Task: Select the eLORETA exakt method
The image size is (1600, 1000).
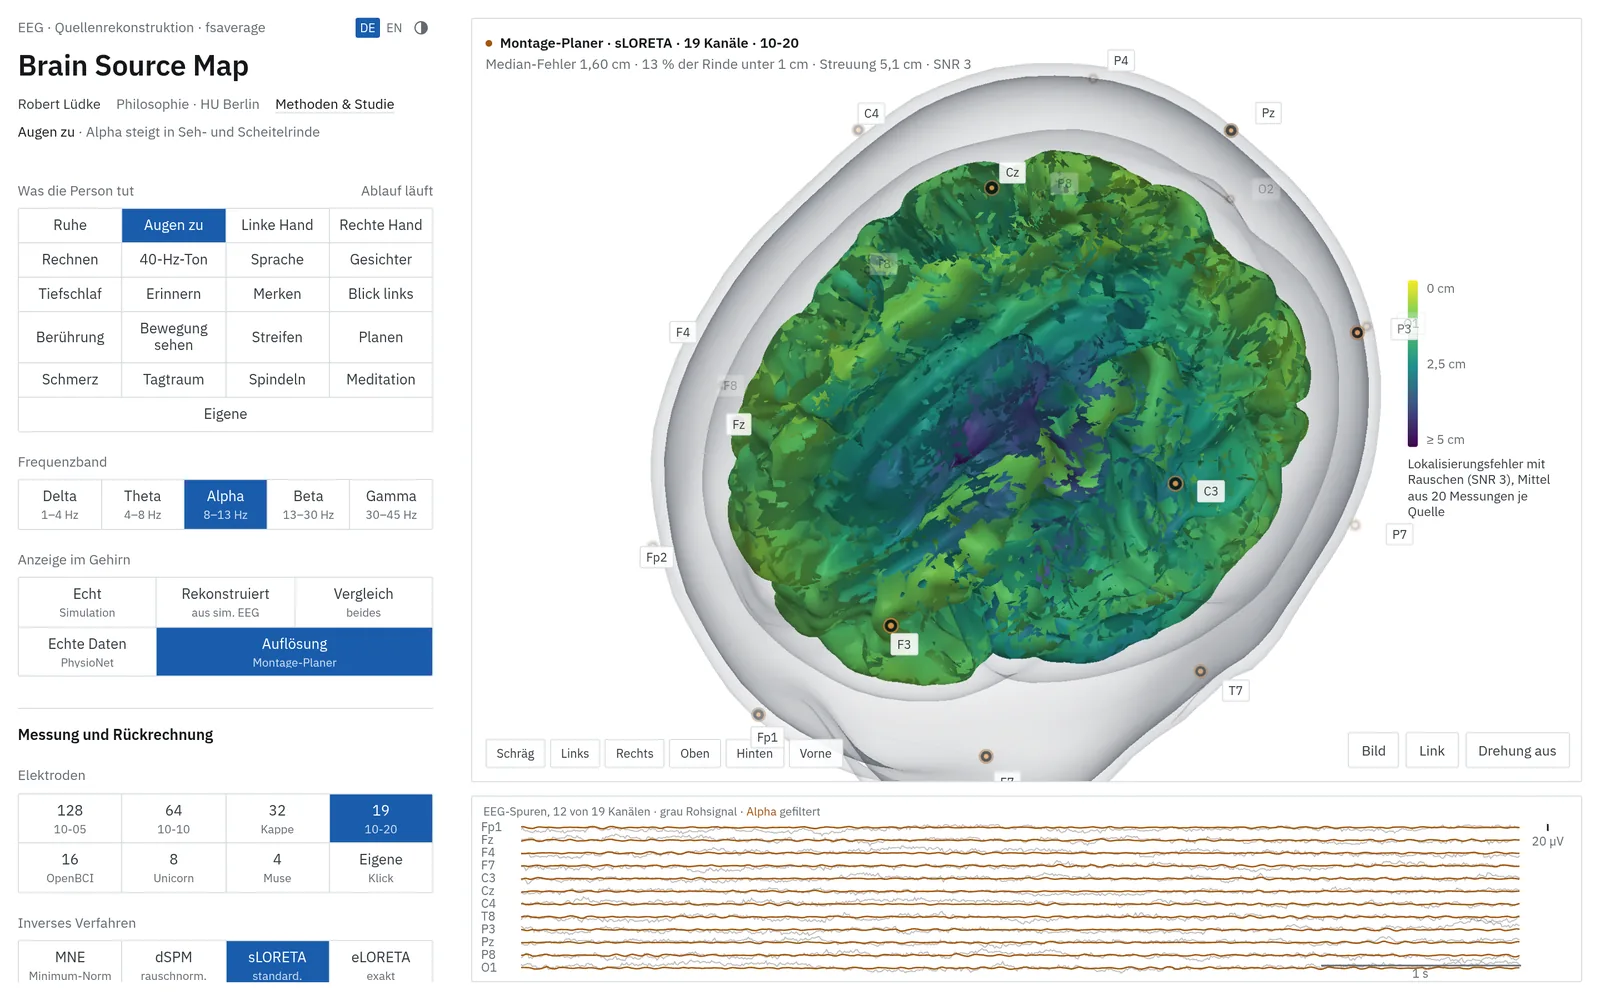Action: (x=381, y=962)
